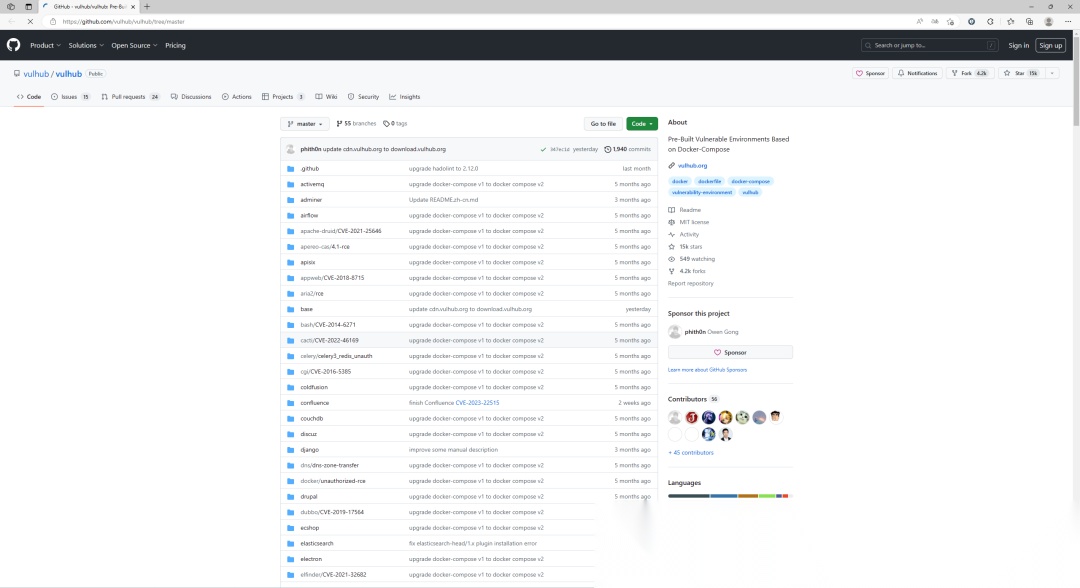Click the Sign up button
Screen dimensions: 1080x588
(1050, 45)
